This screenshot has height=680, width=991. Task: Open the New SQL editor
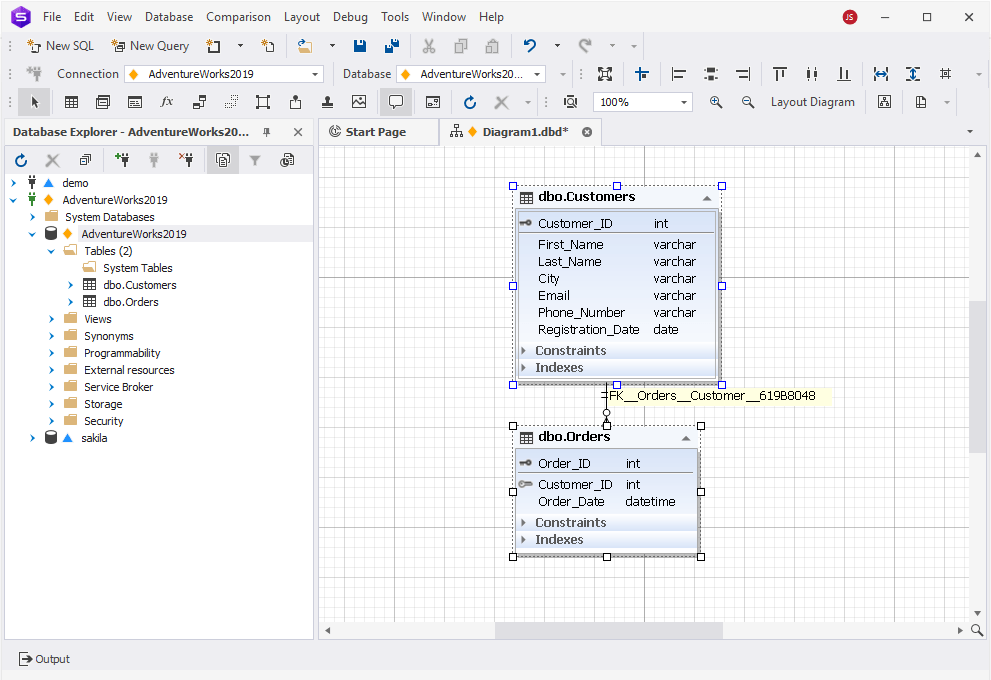59,45
